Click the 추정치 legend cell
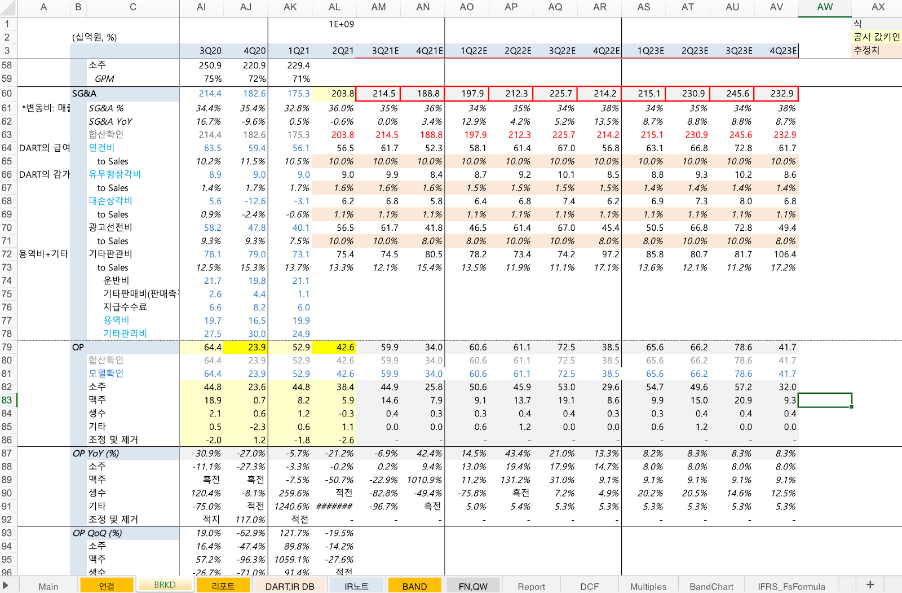The height and width of the screenshot is (593, 902). click(x=877, y=51)
